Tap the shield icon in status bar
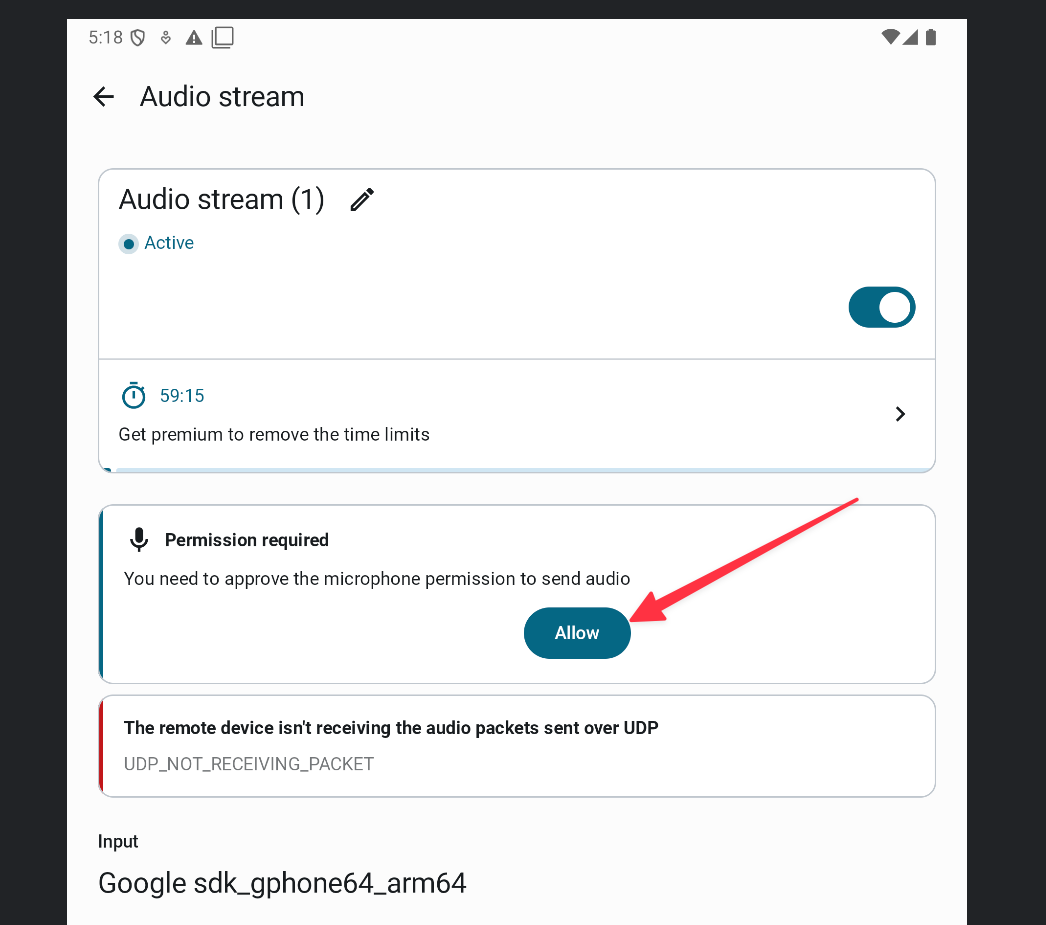The height and width of the screenshot is (925, 1046). click(139, 38)
